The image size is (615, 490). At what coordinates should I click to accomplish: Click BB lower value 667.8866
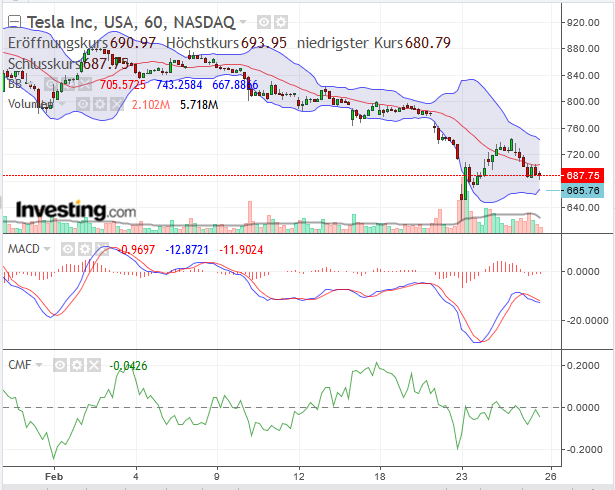(x=235, y=85)
